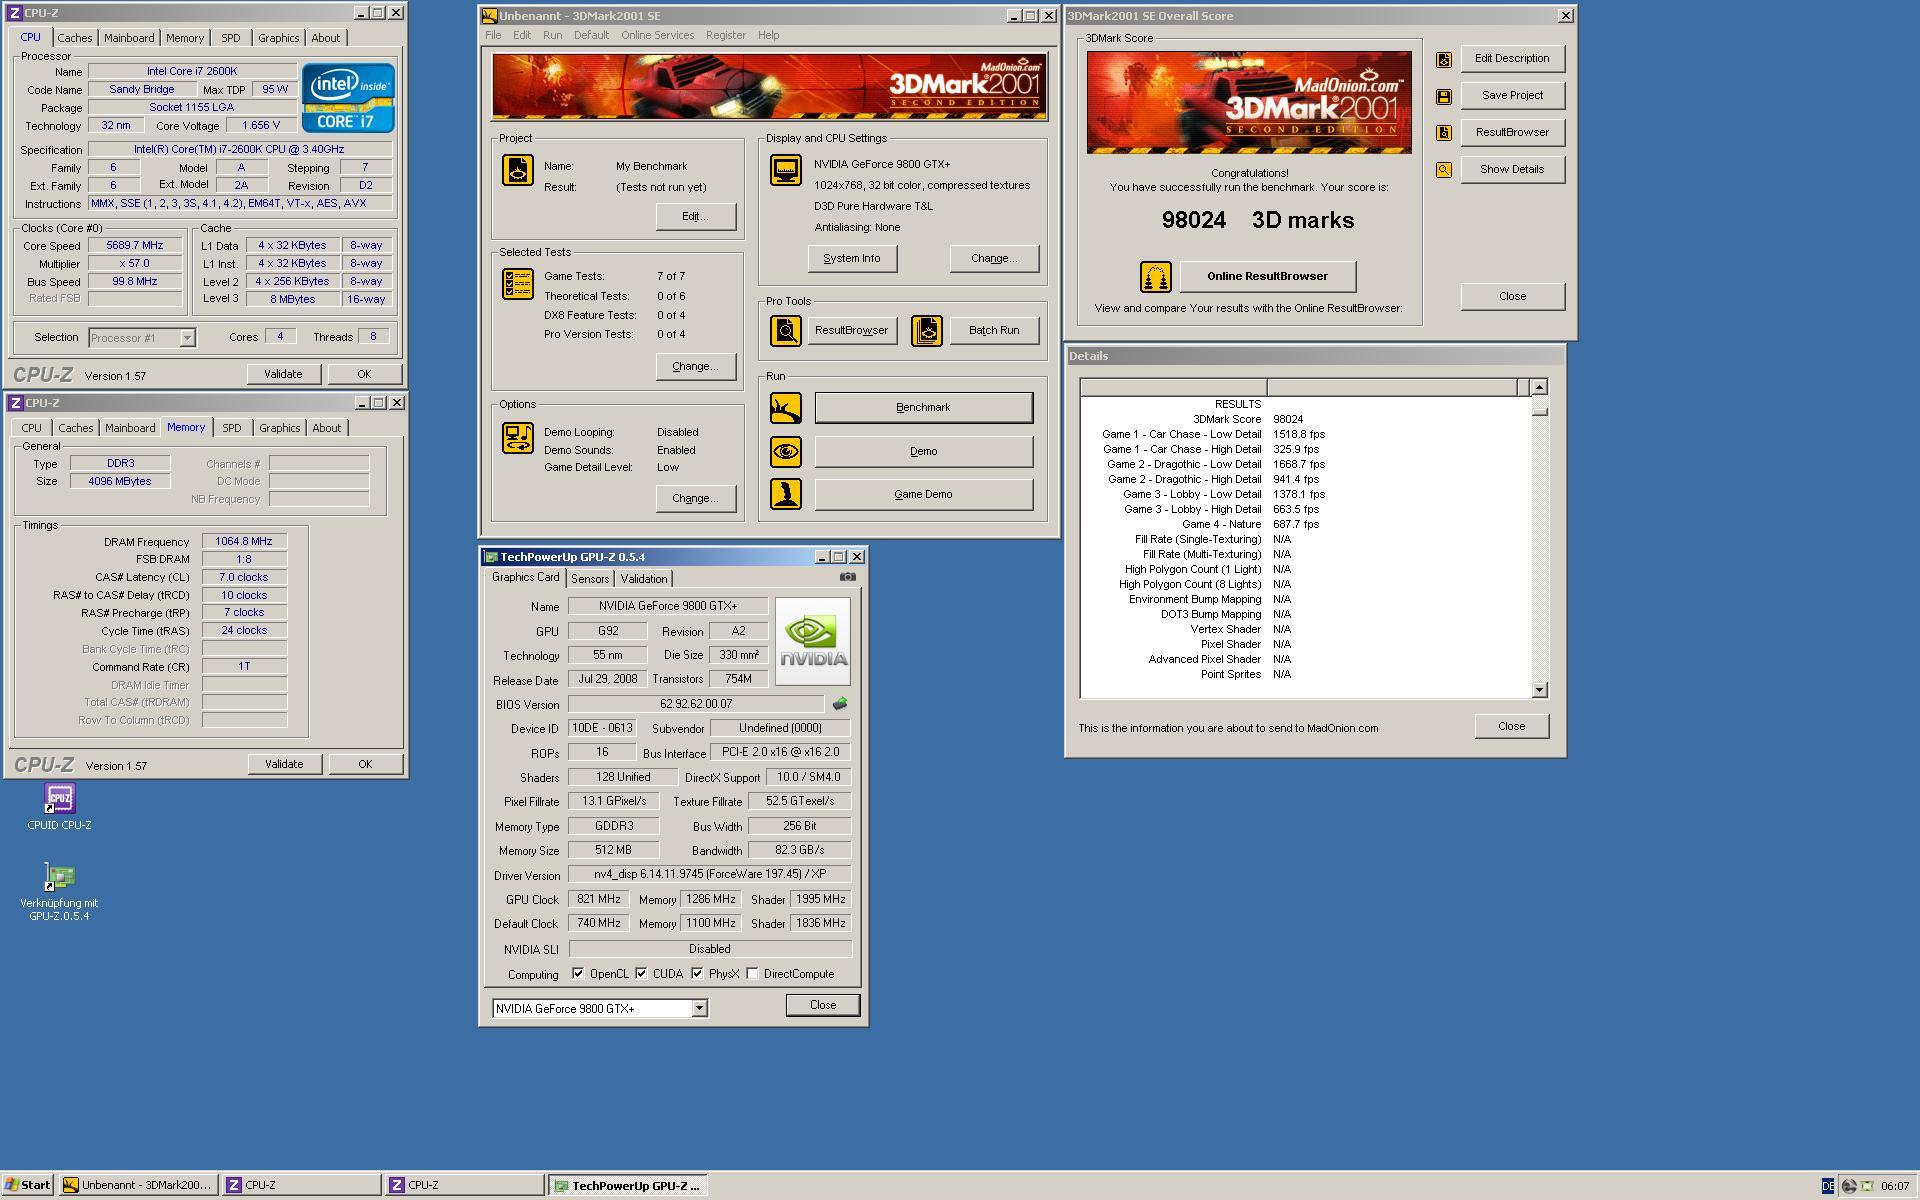Click the Options icon in 3DMark2001
The image size is (1920, 1200).
tap(517, 438)
